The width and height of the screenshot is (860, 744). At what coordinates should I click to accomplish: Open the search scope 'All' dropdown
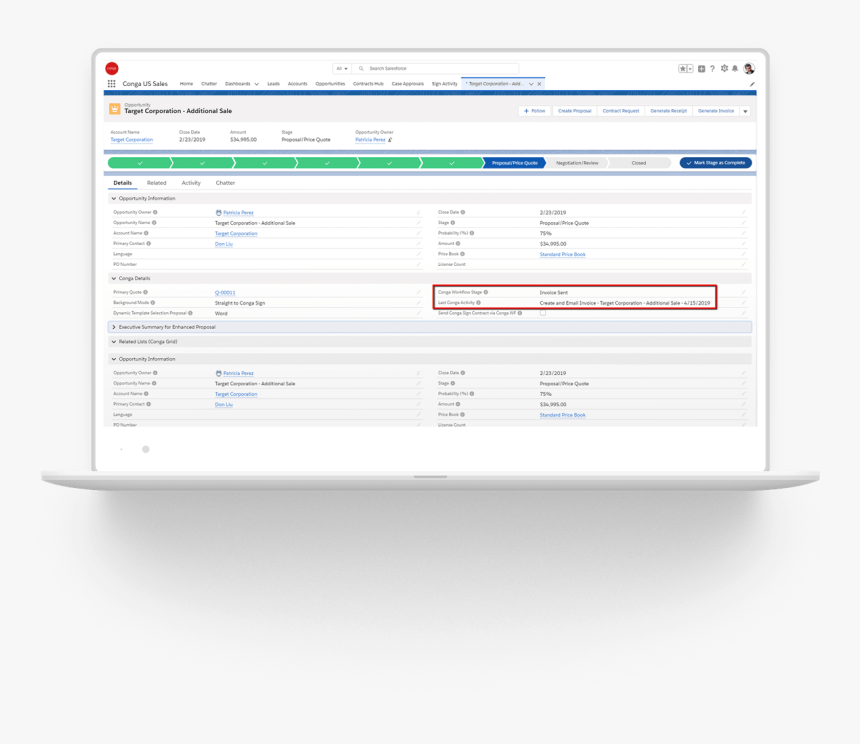[x=341, y=69]
